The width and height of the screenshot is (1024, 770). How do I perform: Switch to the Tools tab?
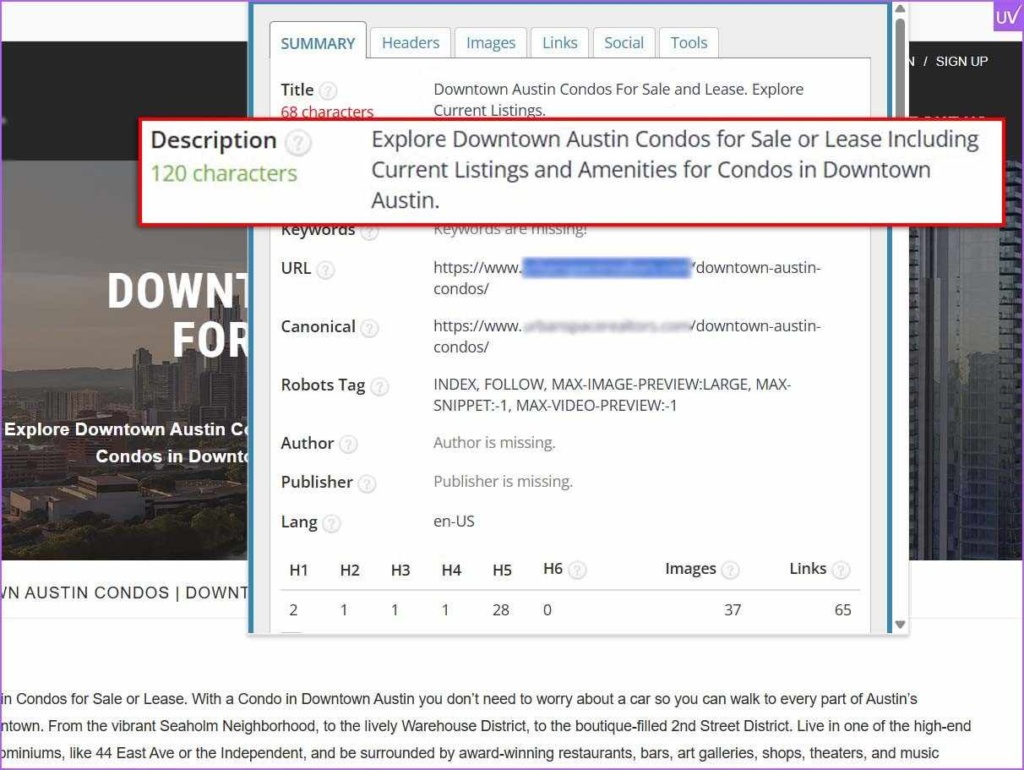pyautogui.click(x=689, y=43)
